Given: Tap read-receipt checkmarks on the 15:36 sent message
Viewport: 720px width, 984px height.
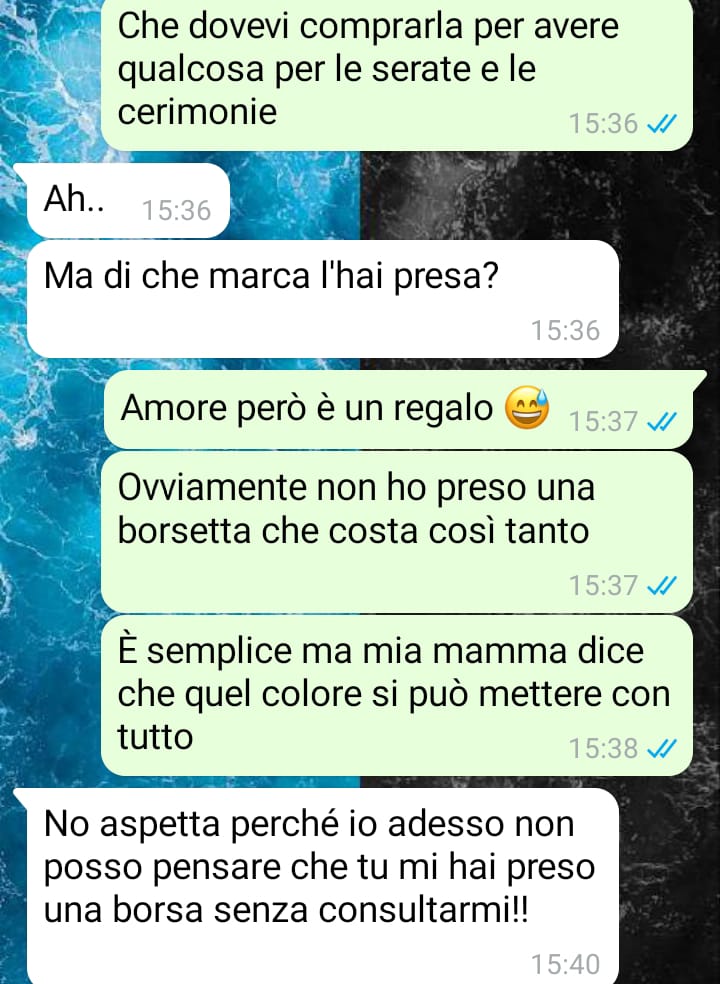Looking at the screenshot, I should [662, 124].
